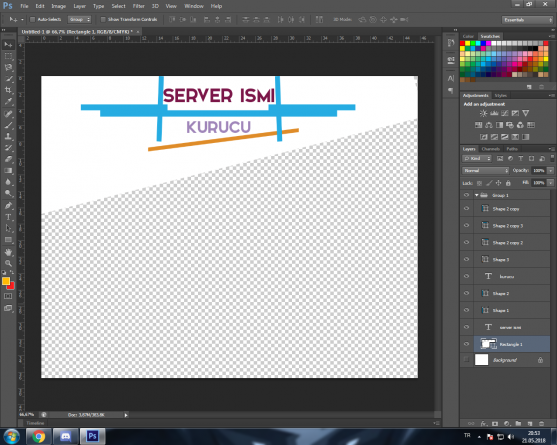Enable the Auto-Select checkbox
557x445 pixels.
point(32,20)
